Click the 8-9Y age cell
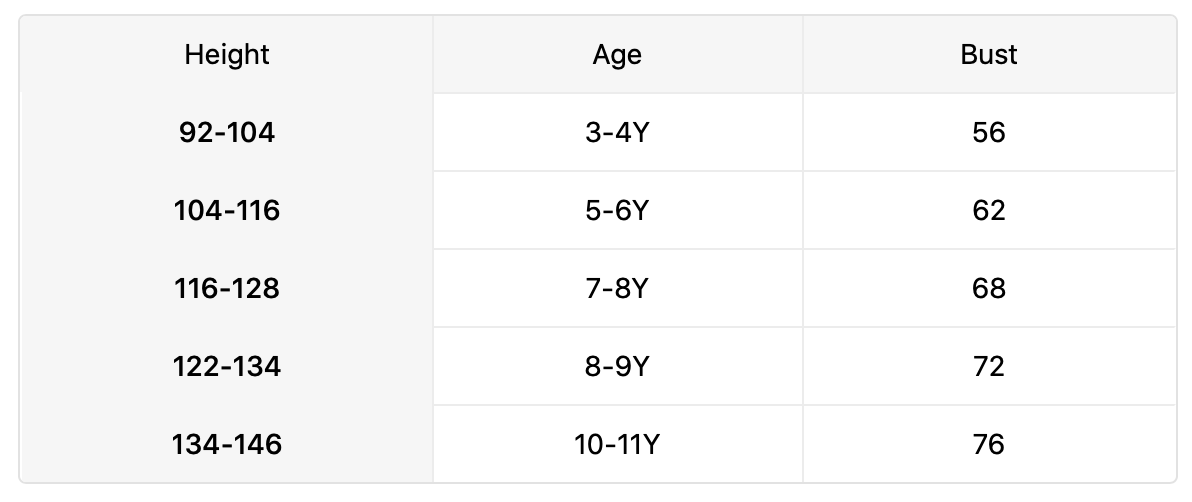1192x502 pixels. 617,367
